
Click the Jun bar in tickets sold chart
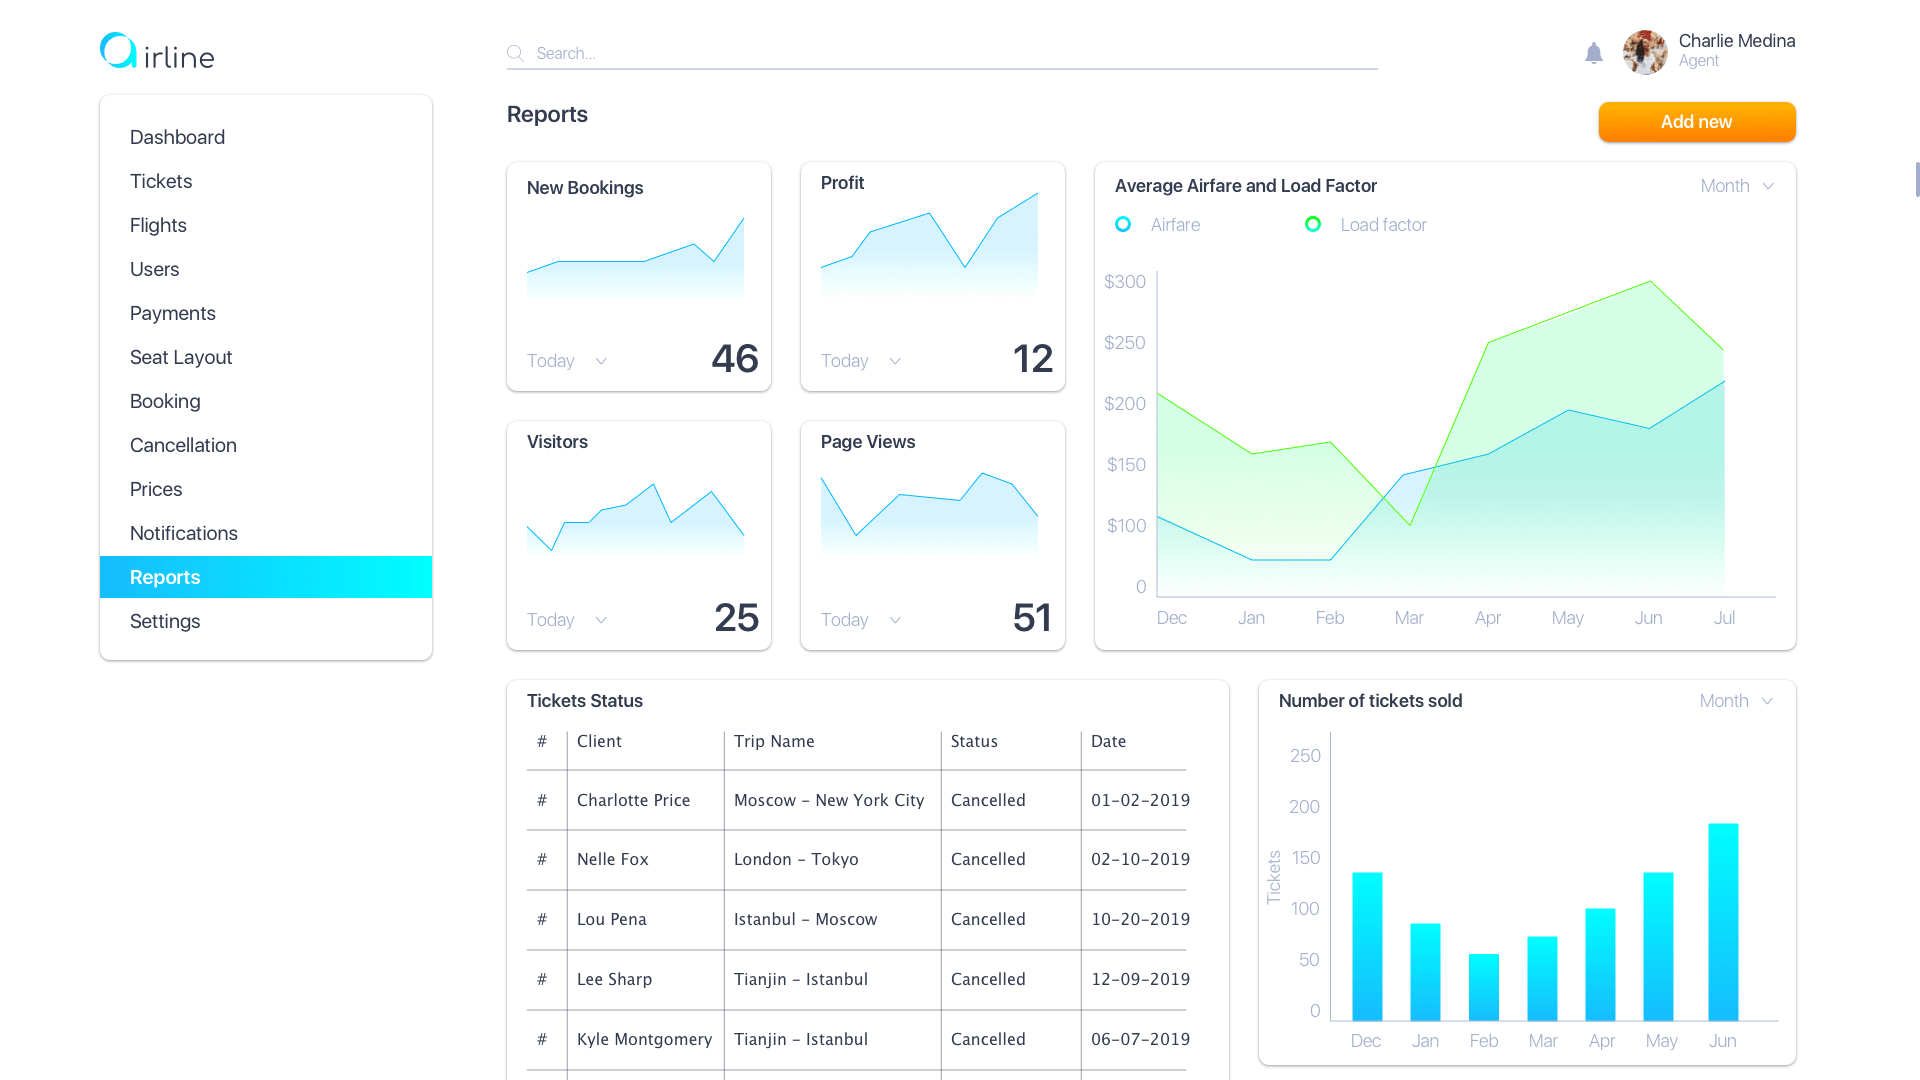pos(1723,922)
